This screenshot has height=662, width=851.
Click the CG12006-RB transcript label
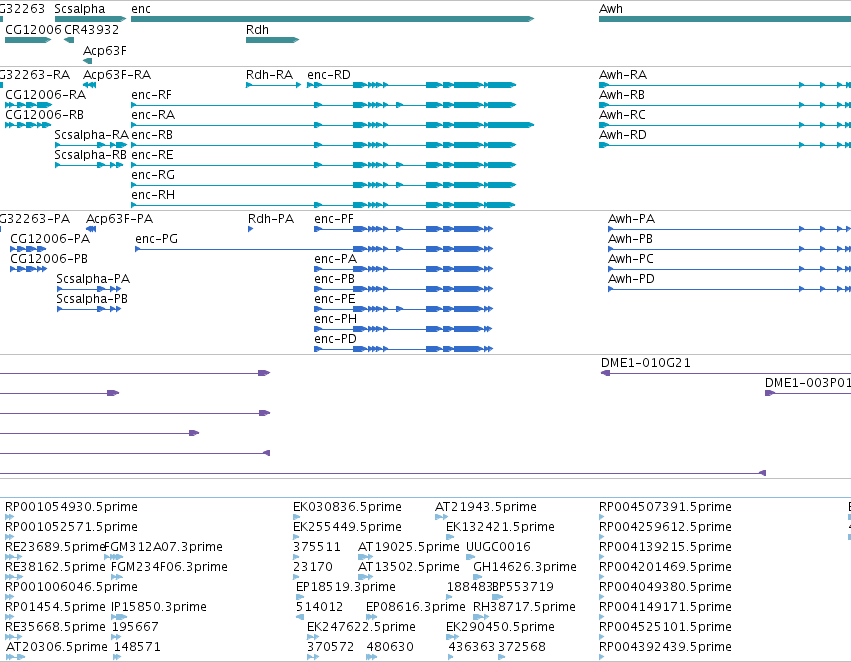(45, 115)
